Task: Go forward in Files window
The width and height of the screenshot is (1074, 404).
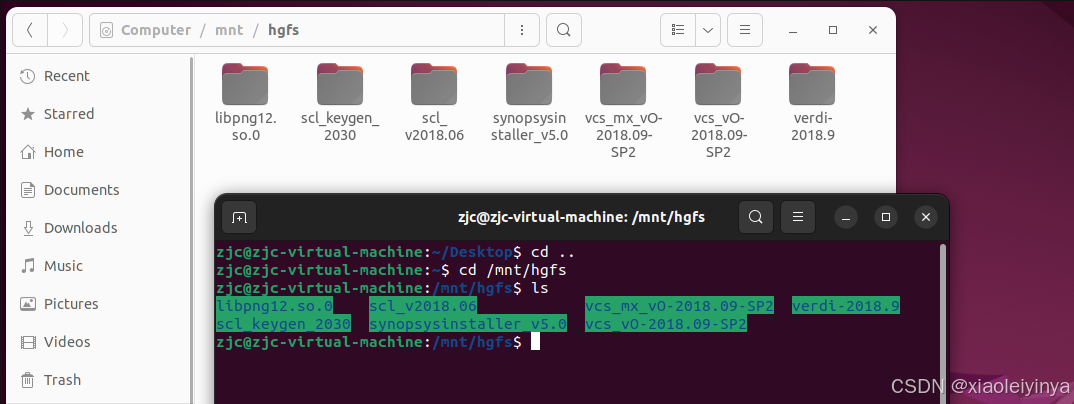Action: point(65,30)
